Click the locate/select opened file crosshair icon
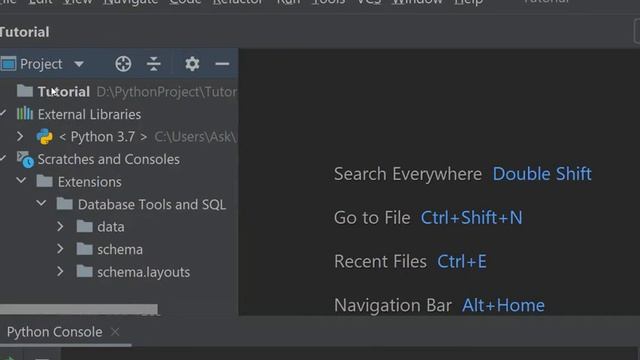The width and height of the screenshot is (640, 360). point(123,64)
